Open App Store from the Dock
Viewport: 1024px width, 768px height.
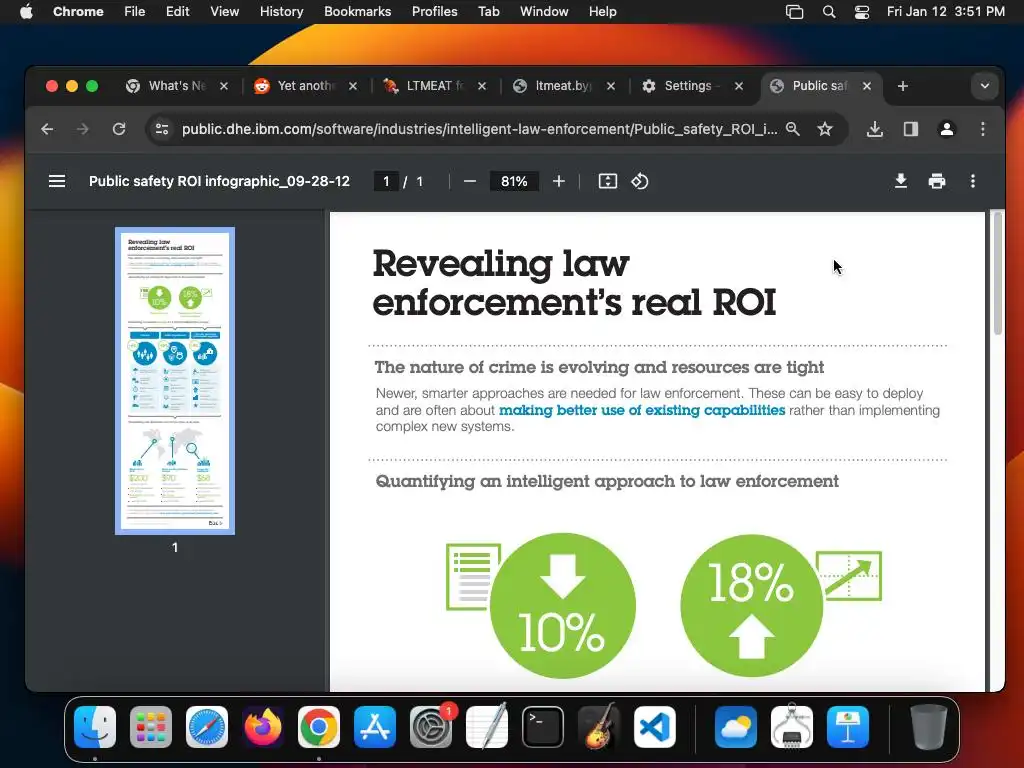[375, 727]
